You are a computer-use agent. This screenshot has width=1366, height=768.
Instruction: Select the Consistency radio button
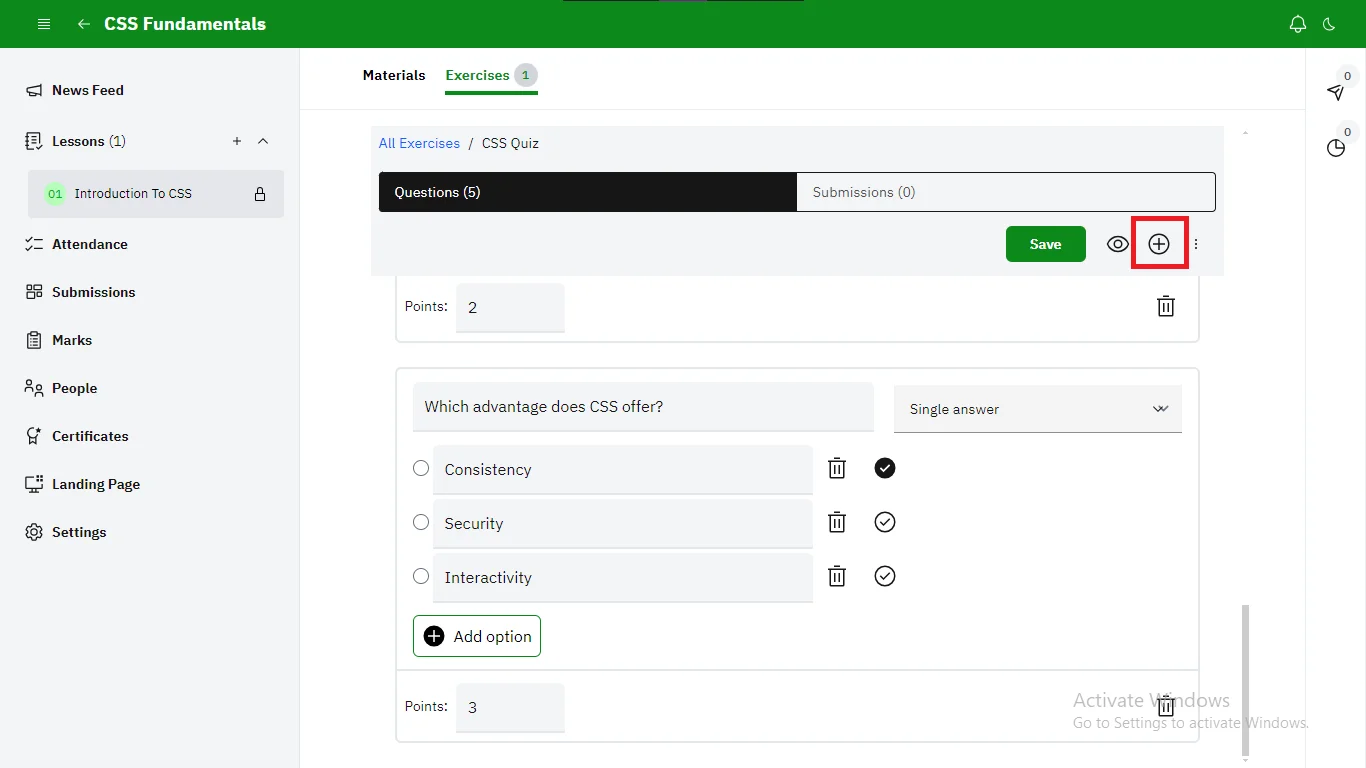(421, 468)
